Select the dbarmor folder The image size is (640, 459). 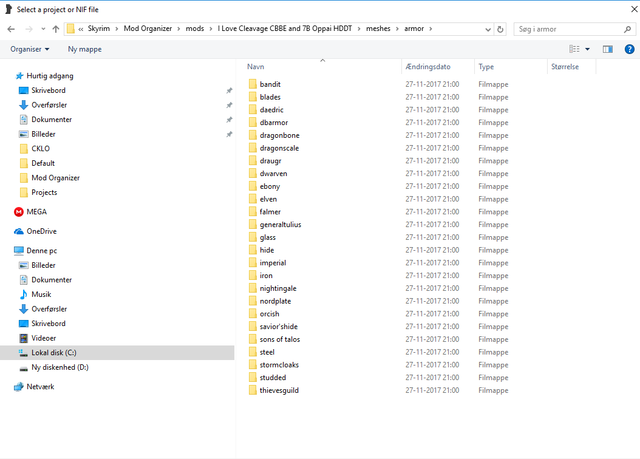click(x=273, y=122)
